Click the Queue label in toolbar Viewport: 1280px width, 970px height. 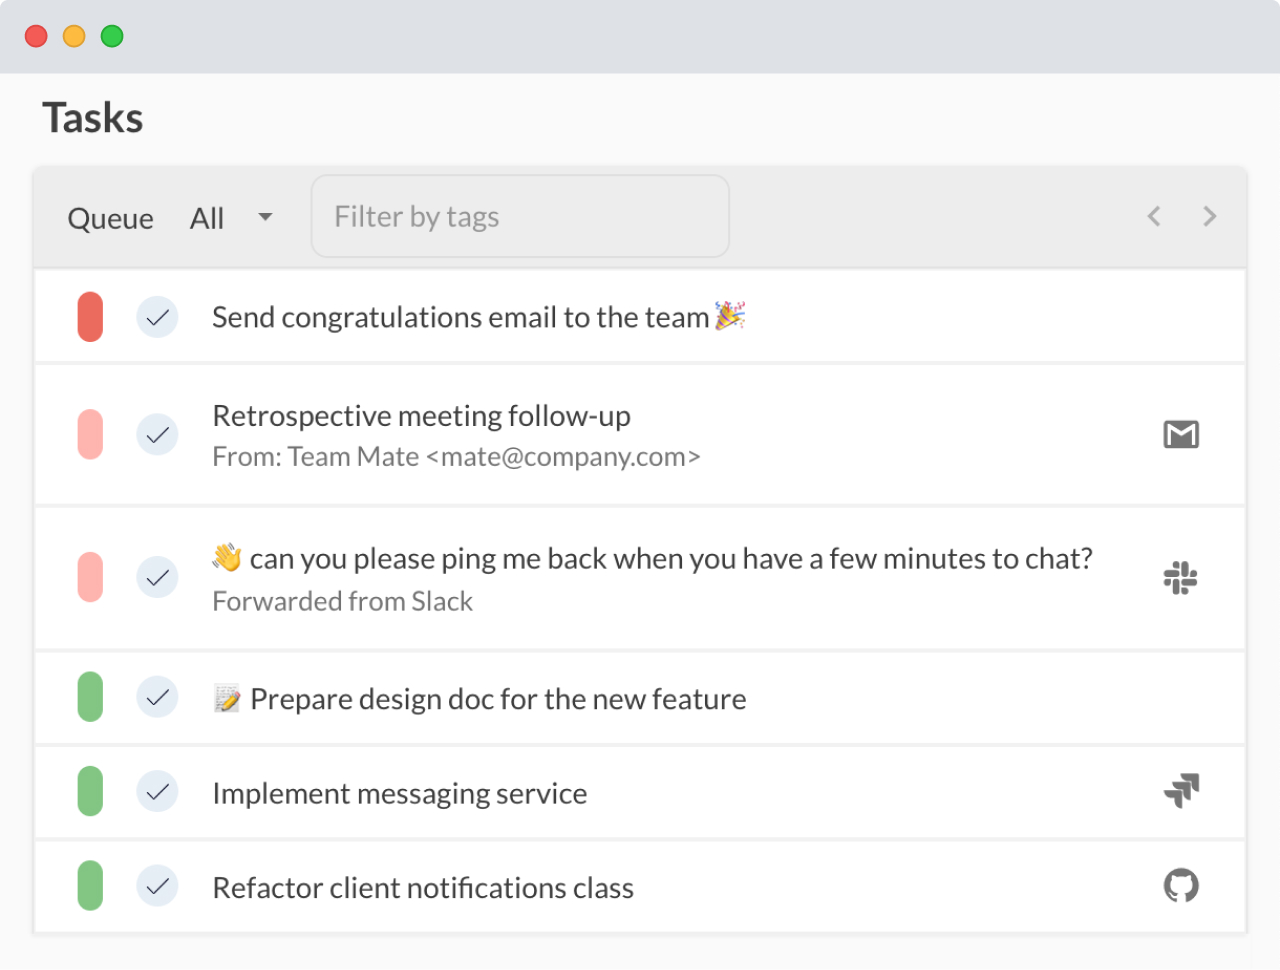coord(110,218)
